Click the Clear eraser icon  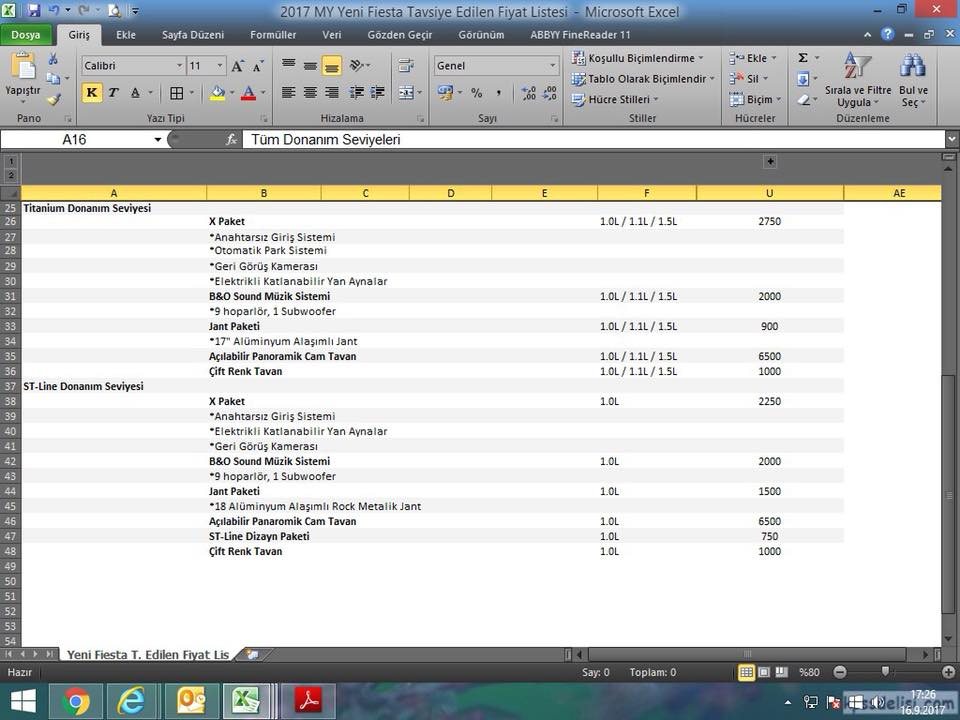(803, 99)
